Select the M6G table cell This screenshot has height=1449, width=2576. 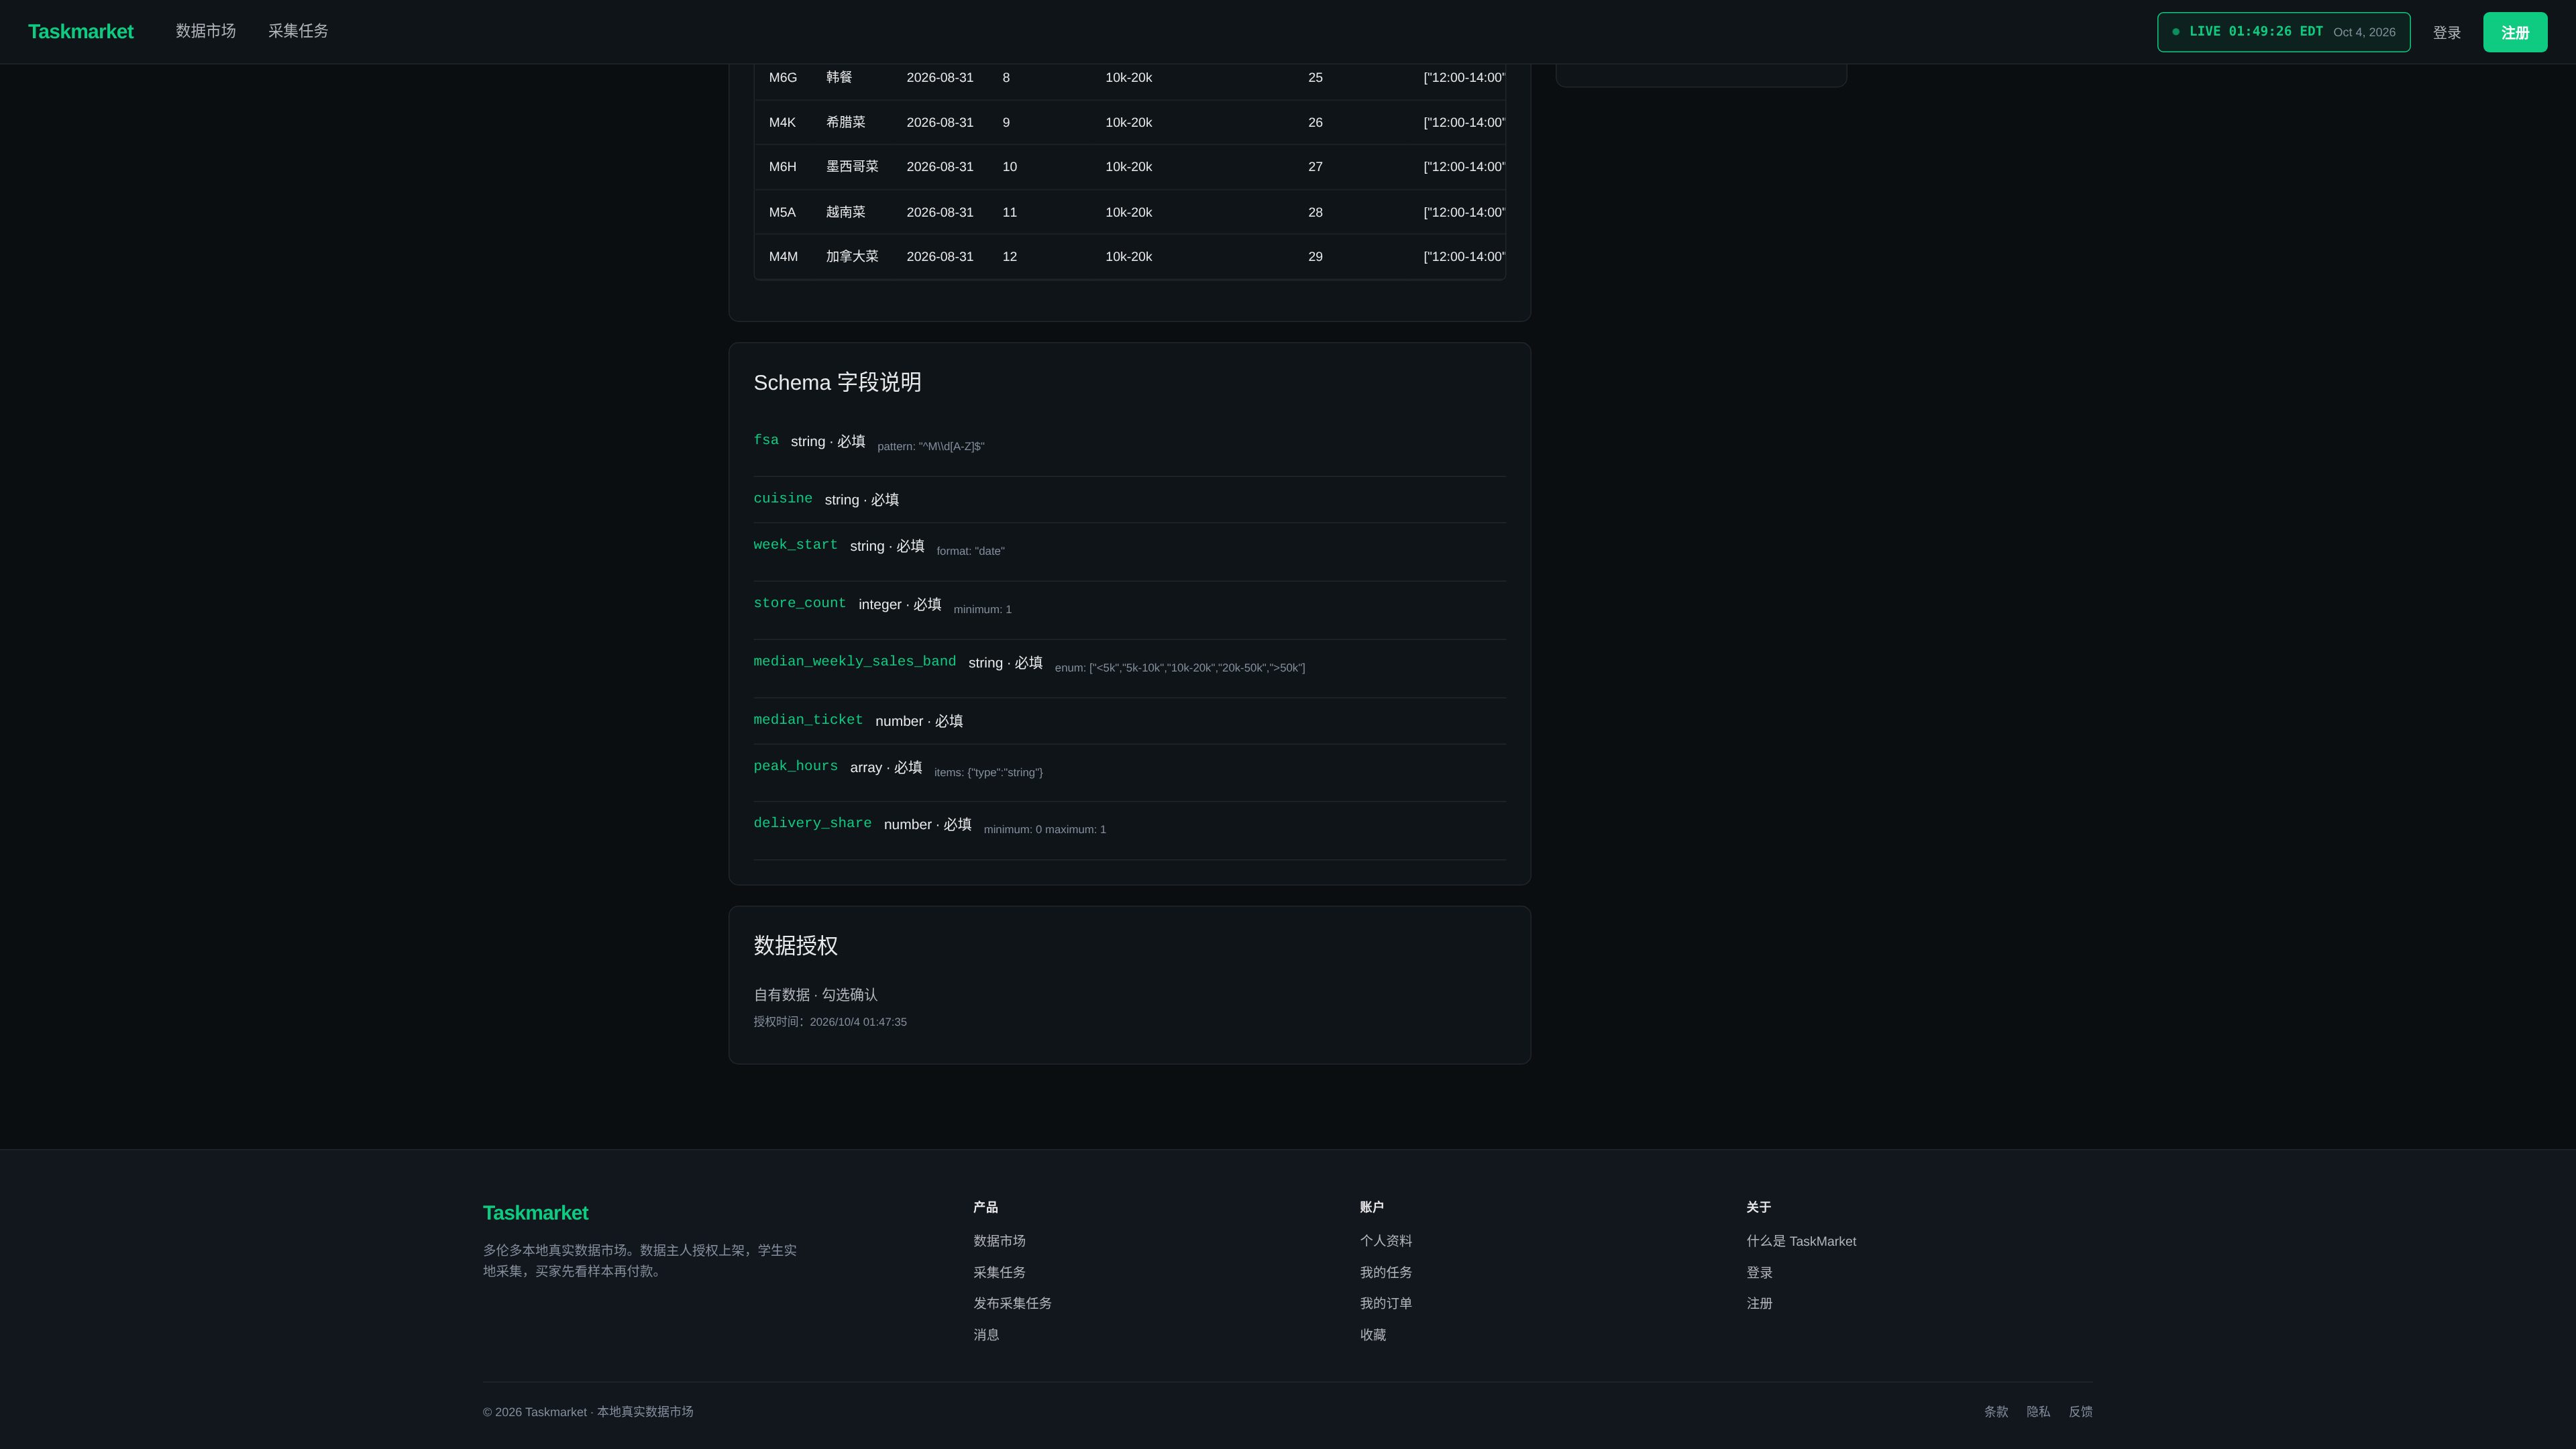783,77
